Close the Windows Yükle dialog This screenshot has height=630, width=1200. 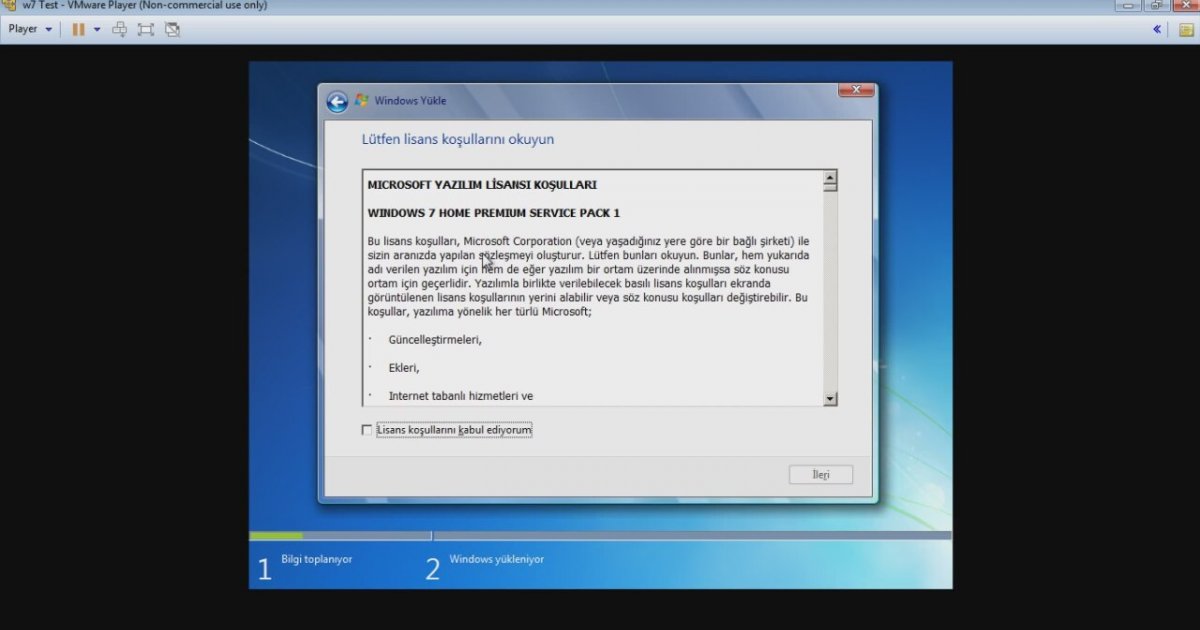pos(856,91)
